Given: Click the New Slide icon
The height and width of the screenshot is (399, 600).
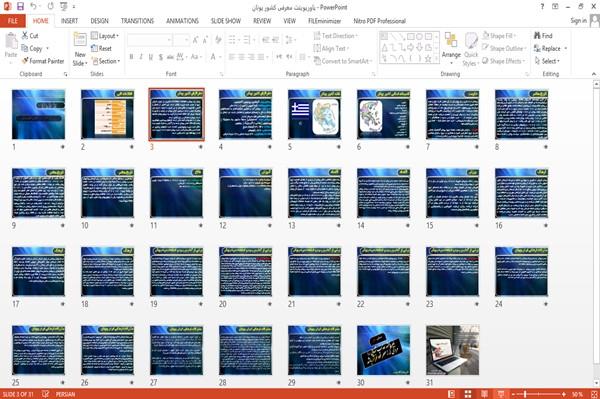Looking at the screenshot, I should point(80,49).
